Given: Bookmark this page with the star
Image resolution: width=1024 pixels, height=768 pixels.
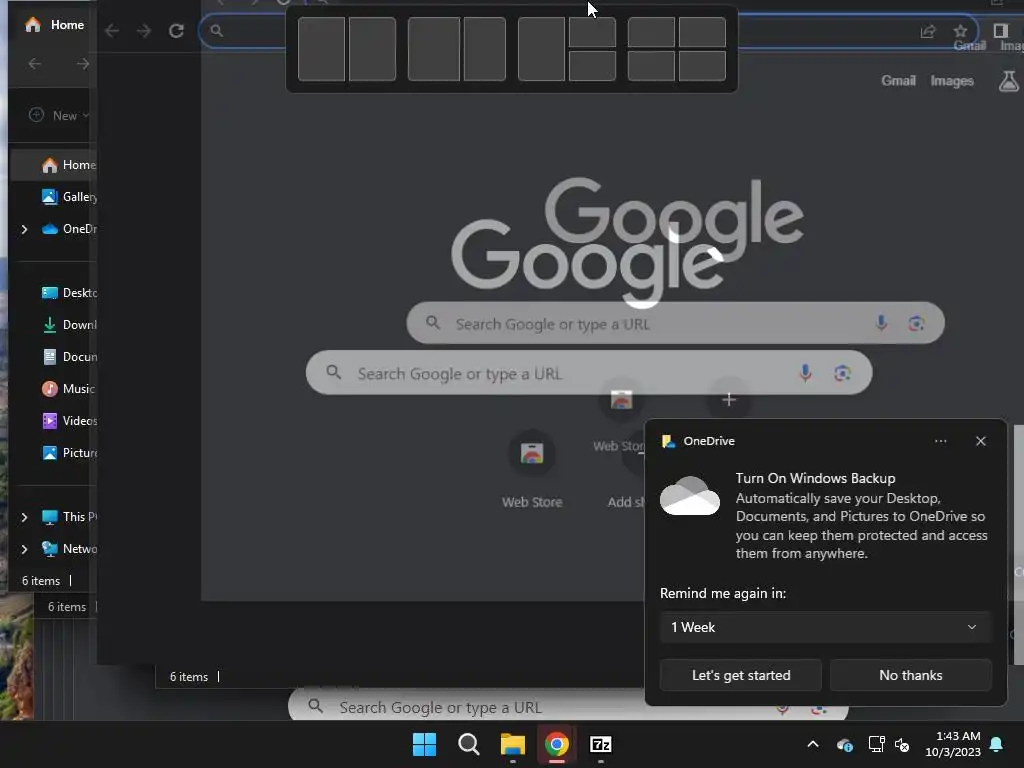Looking at the screenshot, I should point(960,31).
